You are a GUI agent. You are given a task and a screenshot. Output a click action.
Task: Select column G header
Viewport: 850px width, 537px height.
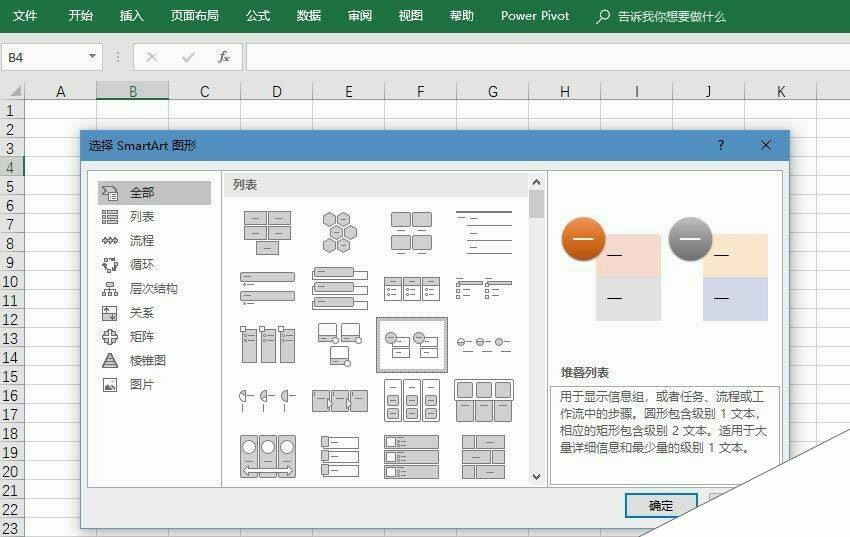point(492,91)
